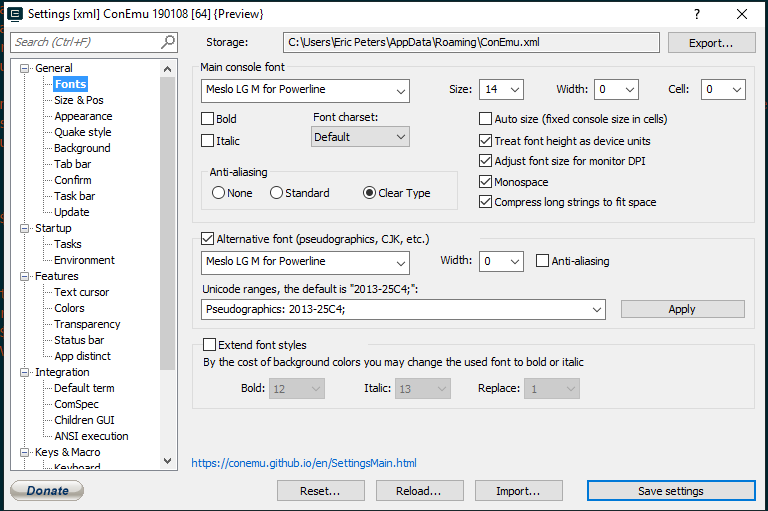This screenshot has height=511, width=768.
Task: Click the Storage path field
Action: (x=471, y=43)
